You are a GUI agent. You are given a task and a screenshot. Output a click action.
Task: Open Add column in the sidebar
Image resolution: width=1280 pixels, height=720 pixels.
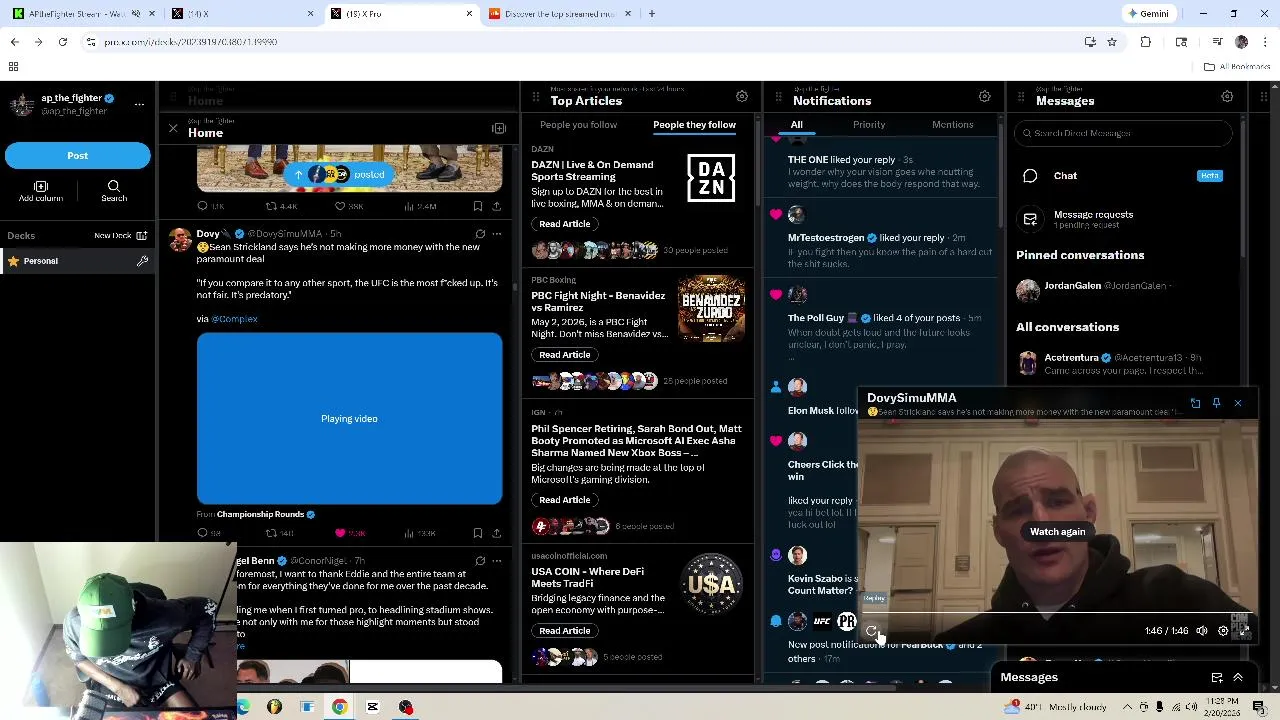tap(41, 191)
